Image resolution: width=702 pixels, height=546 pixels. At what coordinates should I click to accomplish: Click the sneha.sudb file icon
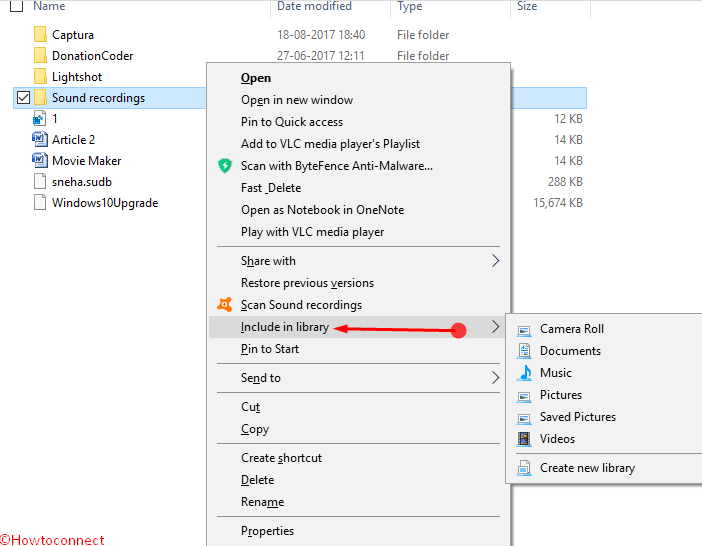click(40, 181)
